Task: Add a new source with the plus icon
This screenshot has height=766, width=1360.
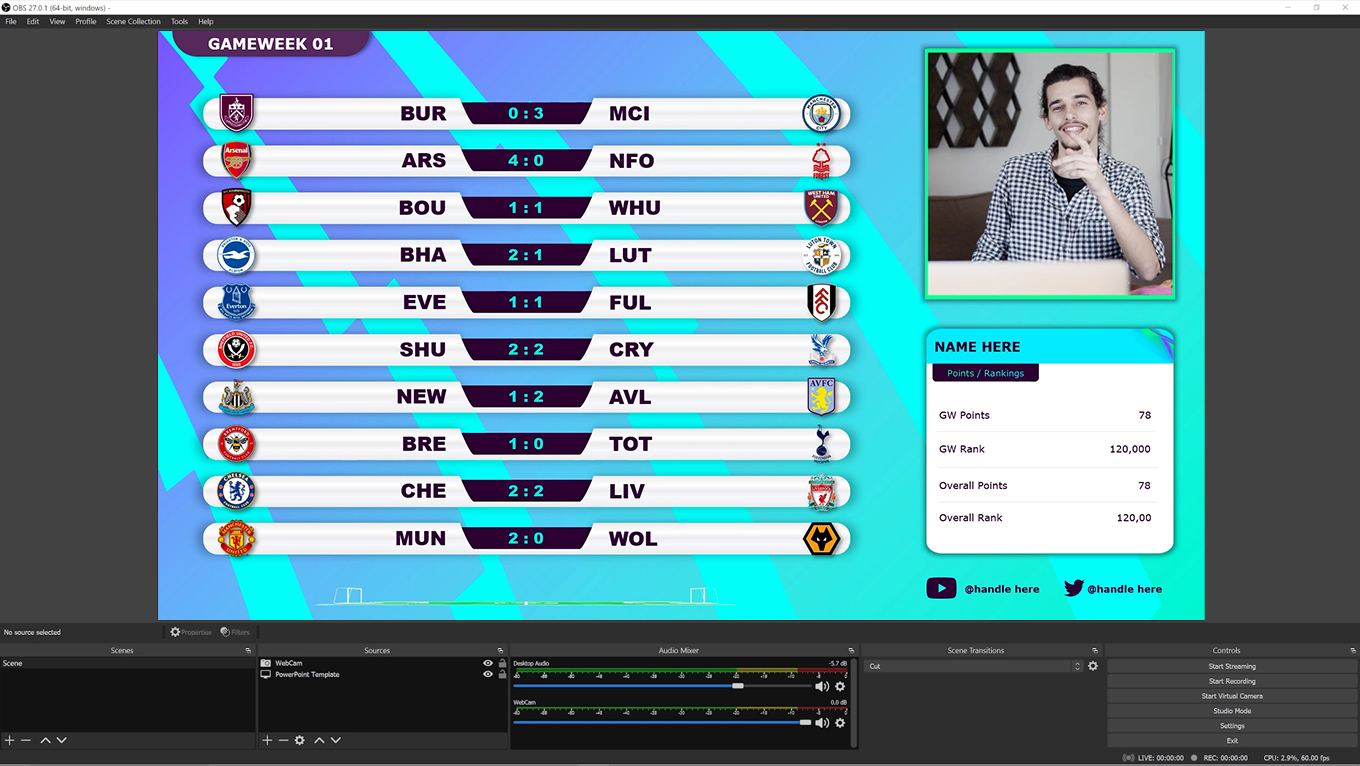Action: [266, 740]
